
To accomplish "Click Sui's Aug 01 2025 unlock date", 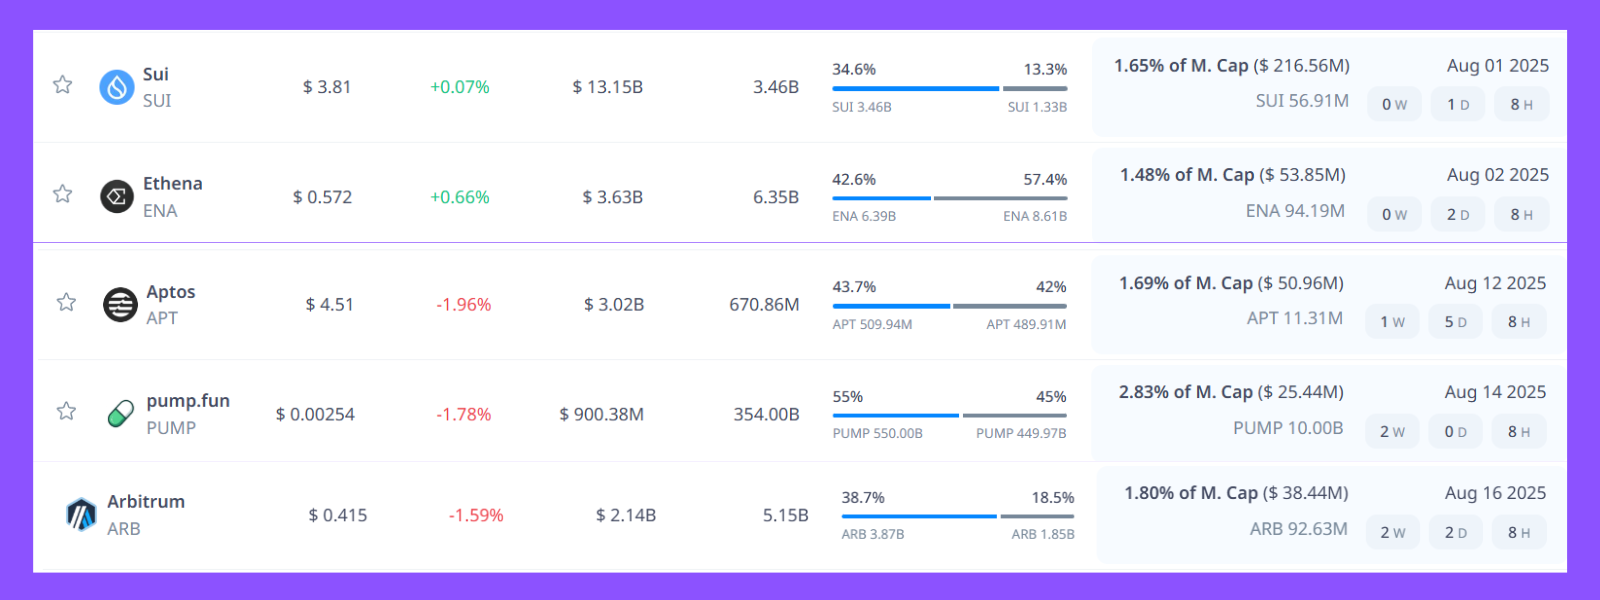I will coord(1497,66).
